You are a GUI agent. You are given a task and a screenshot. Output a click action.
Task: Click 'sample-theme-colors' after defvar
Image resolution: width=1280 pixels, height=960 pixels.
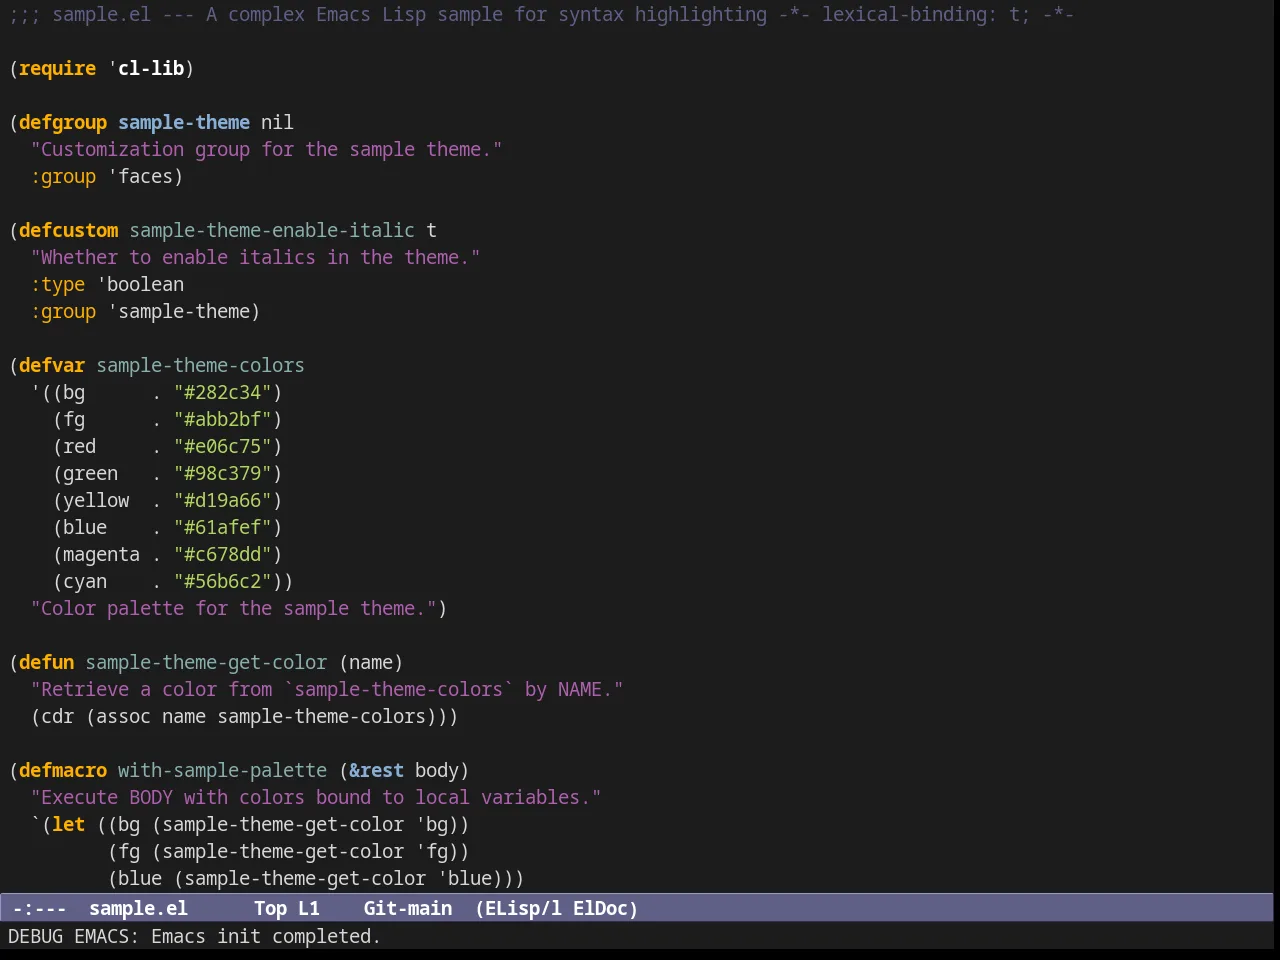pyautogui.click(x=200, y=365)
